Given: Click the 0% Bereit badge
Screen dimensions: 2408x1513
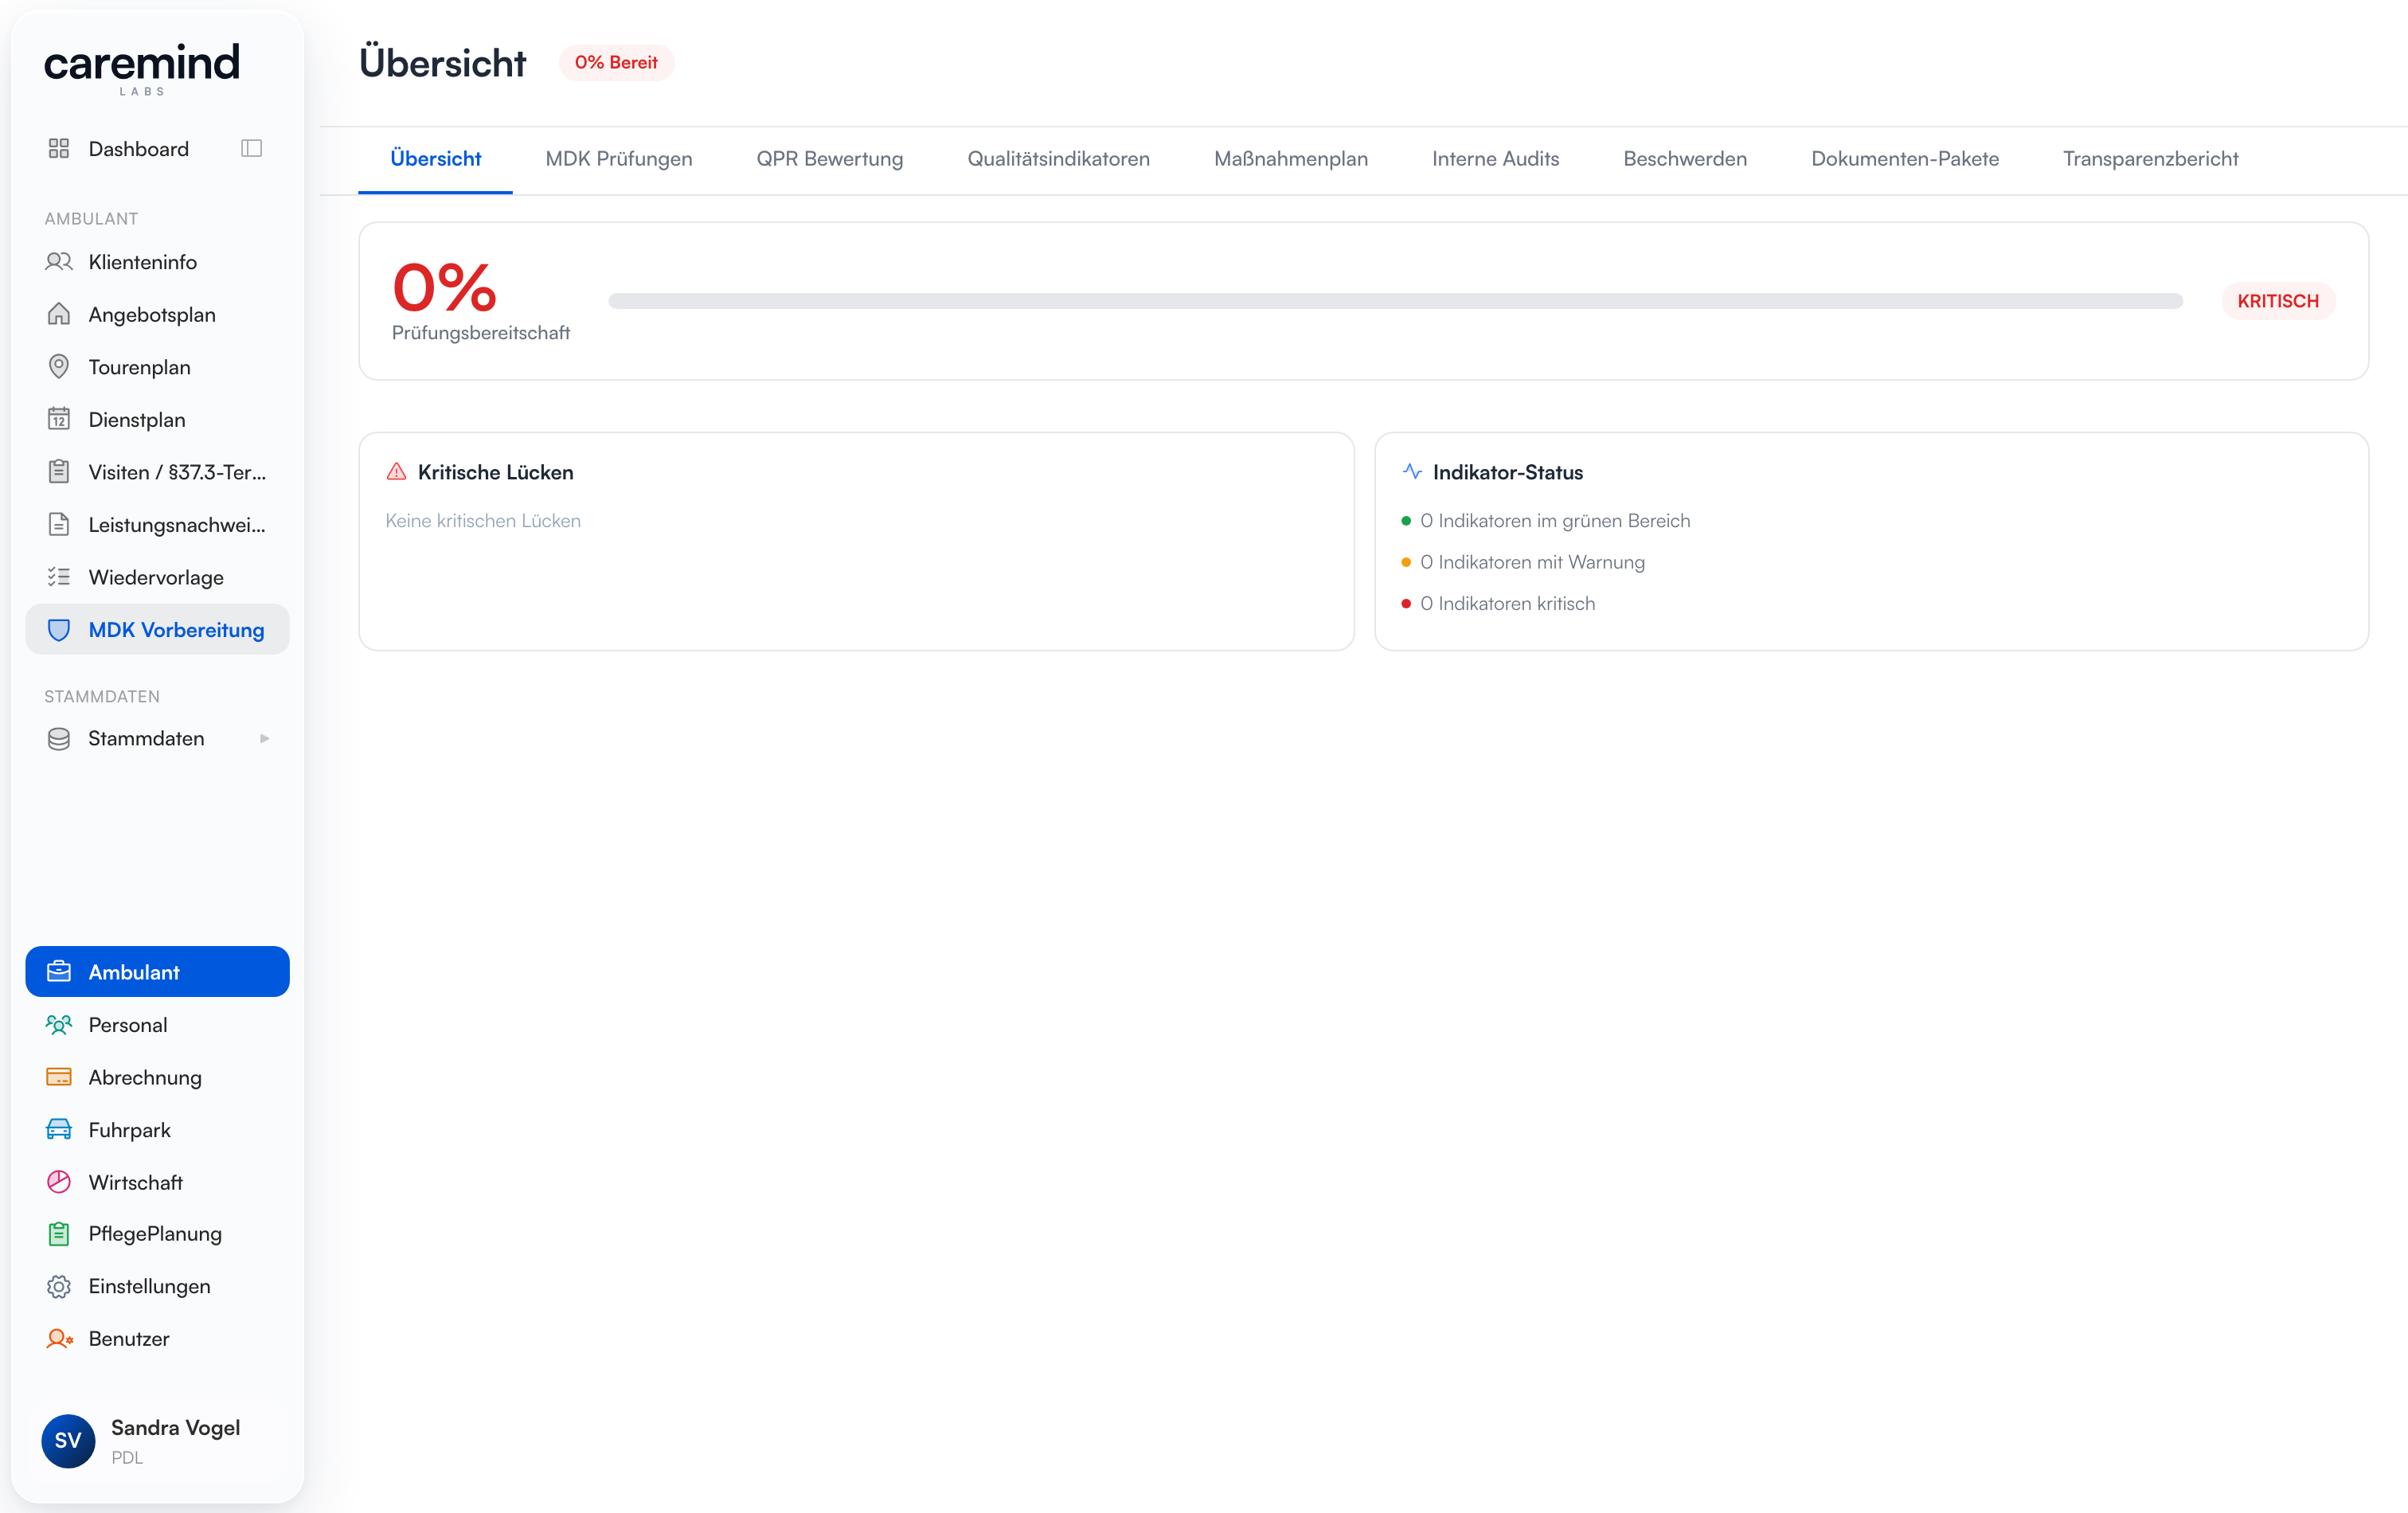Looking at the screenshot, I should (x=616, y=63).
